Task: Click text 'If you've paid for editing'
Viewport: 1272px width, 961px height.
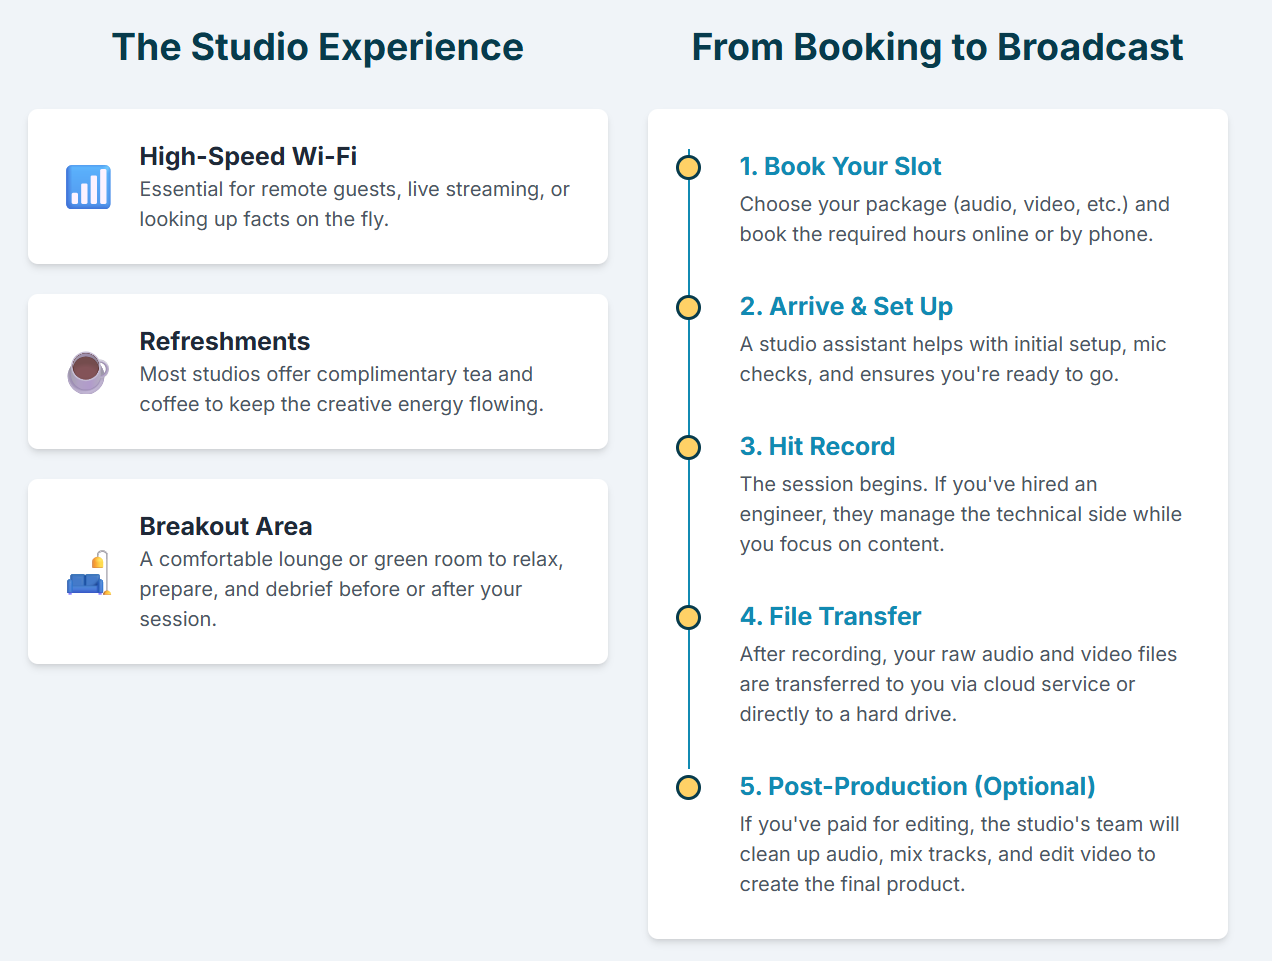Action: 856,824
